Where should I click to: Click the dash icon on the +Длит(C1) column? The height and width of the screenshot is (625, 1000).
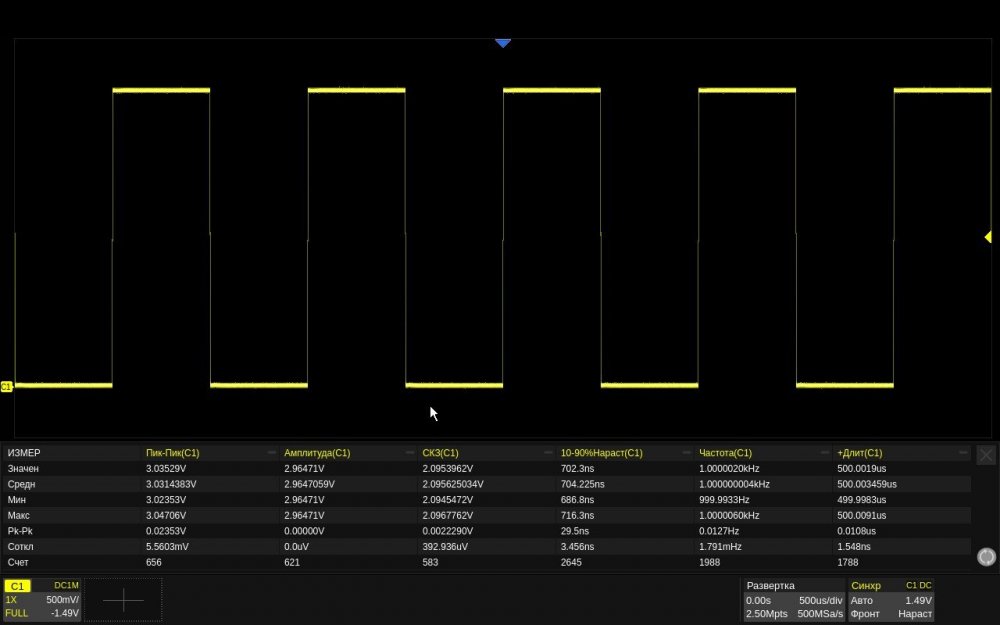(x=964, y=453)
